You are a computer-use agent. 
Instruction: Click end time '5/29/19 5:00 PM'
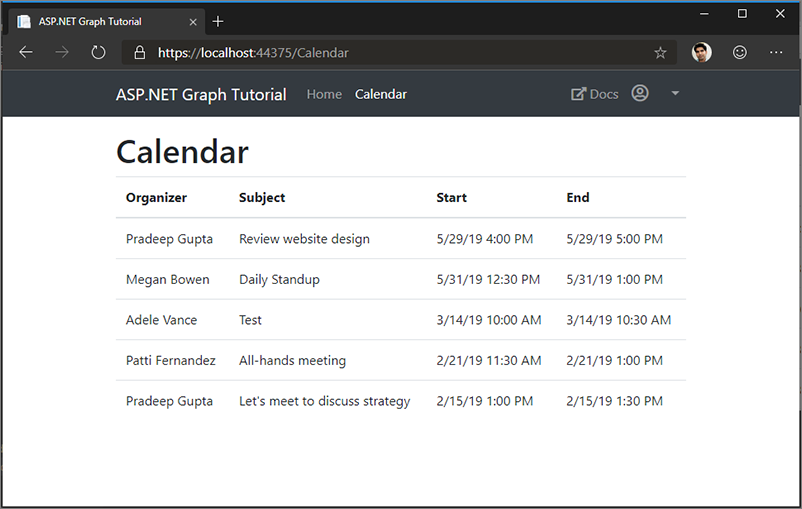pos(614,239)
